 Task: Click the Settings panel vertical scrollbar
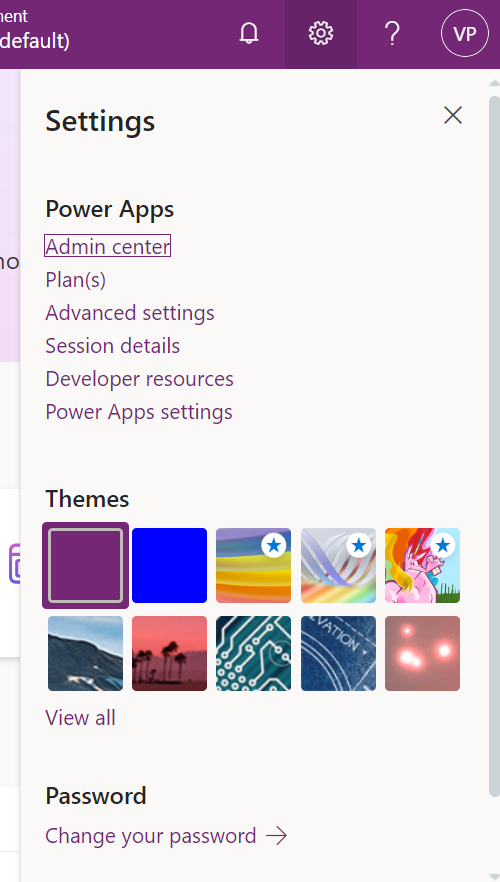click(494, 444)
